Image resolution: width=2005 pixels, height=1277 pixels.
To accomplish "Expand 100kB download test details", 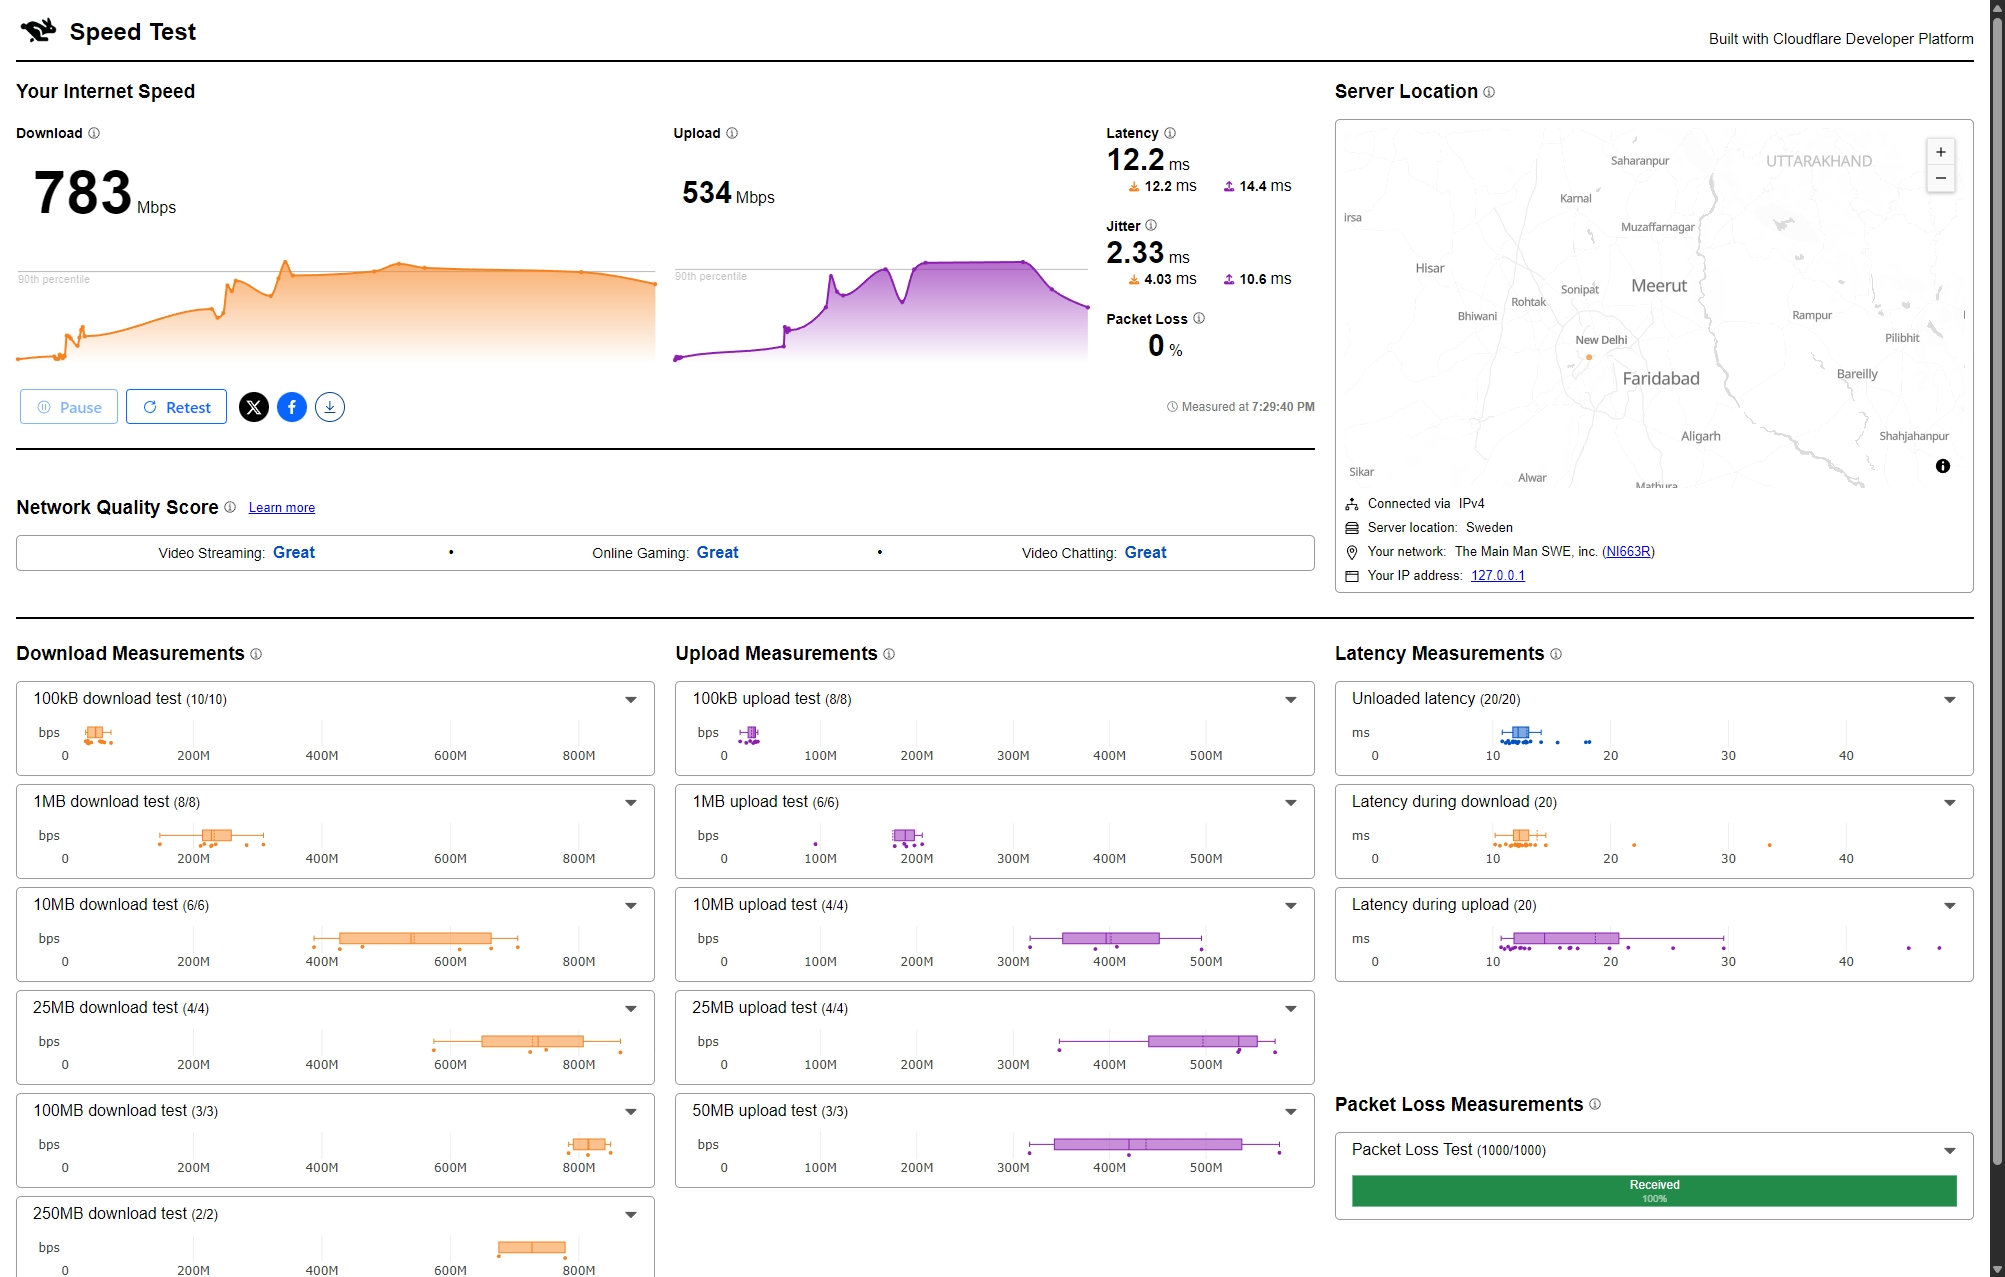I will point(631,700).
